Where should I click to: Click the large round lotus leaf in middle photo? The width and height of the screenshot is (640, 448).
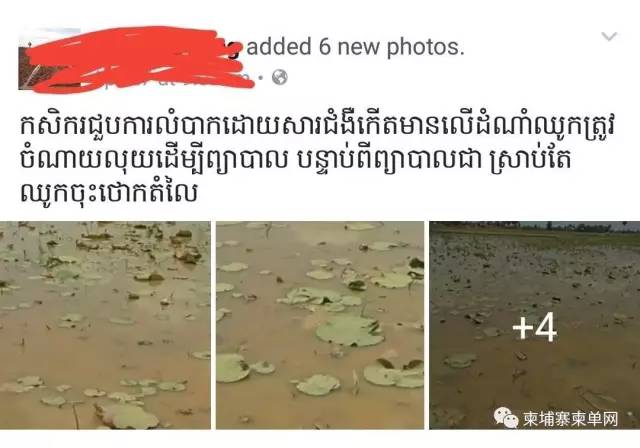350,331
